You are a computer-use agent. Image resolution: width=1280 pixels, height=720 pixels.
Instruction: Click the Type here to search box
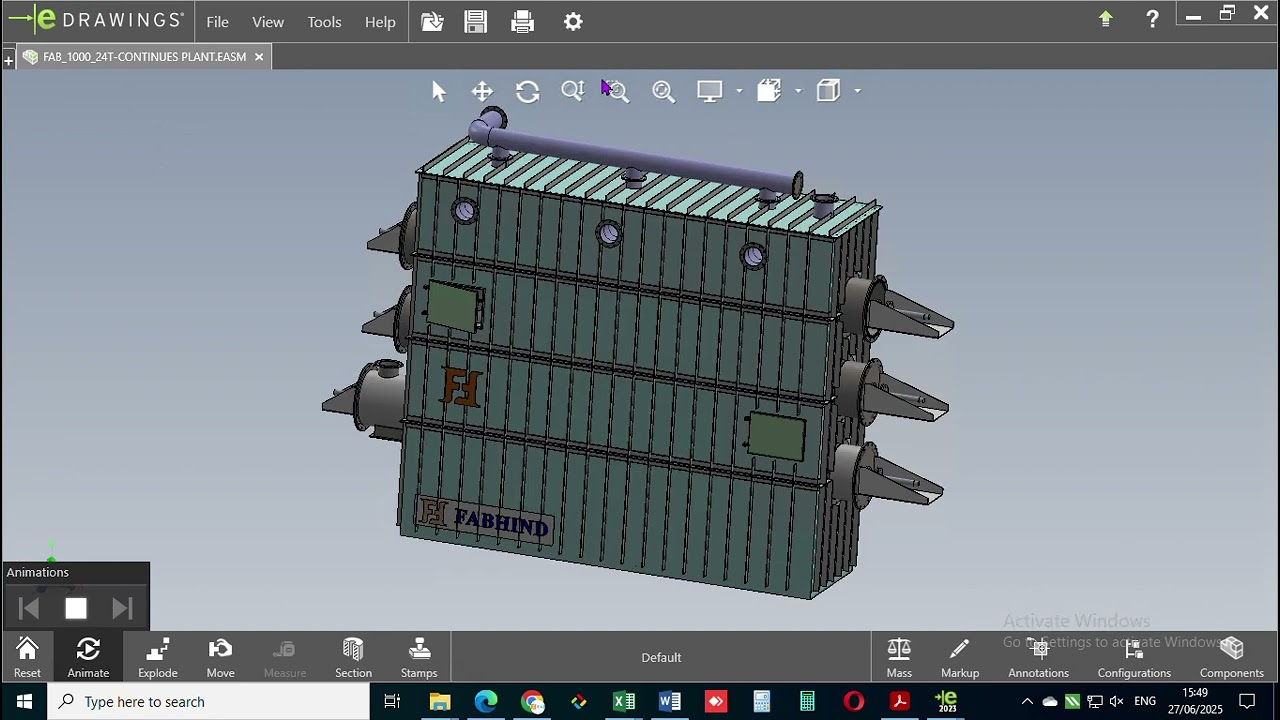tap(209, 702)
